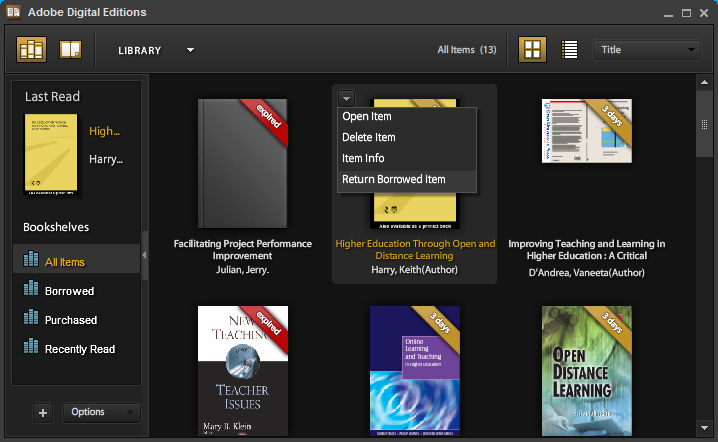This screenshot has height=442, width=718.
Task: Click 3 days ribbon on Open Distance Learning book
Action: 611,324
